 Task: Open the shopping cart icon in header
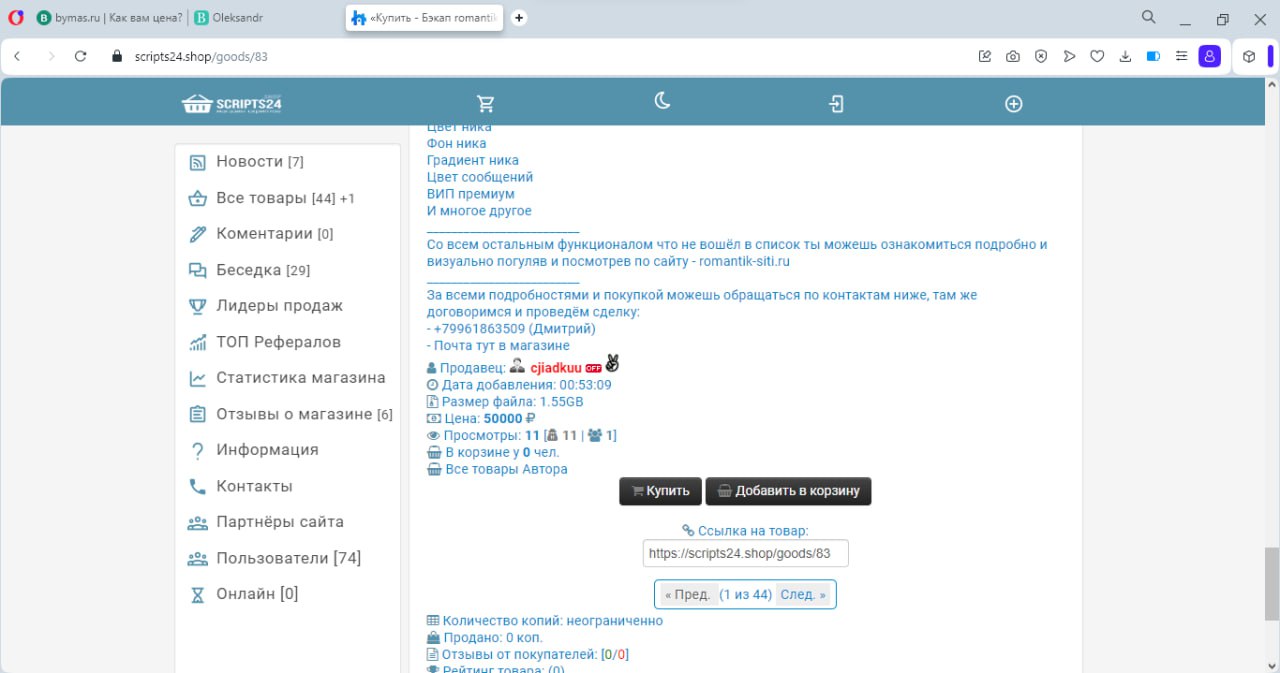click(x=486, y=104)
